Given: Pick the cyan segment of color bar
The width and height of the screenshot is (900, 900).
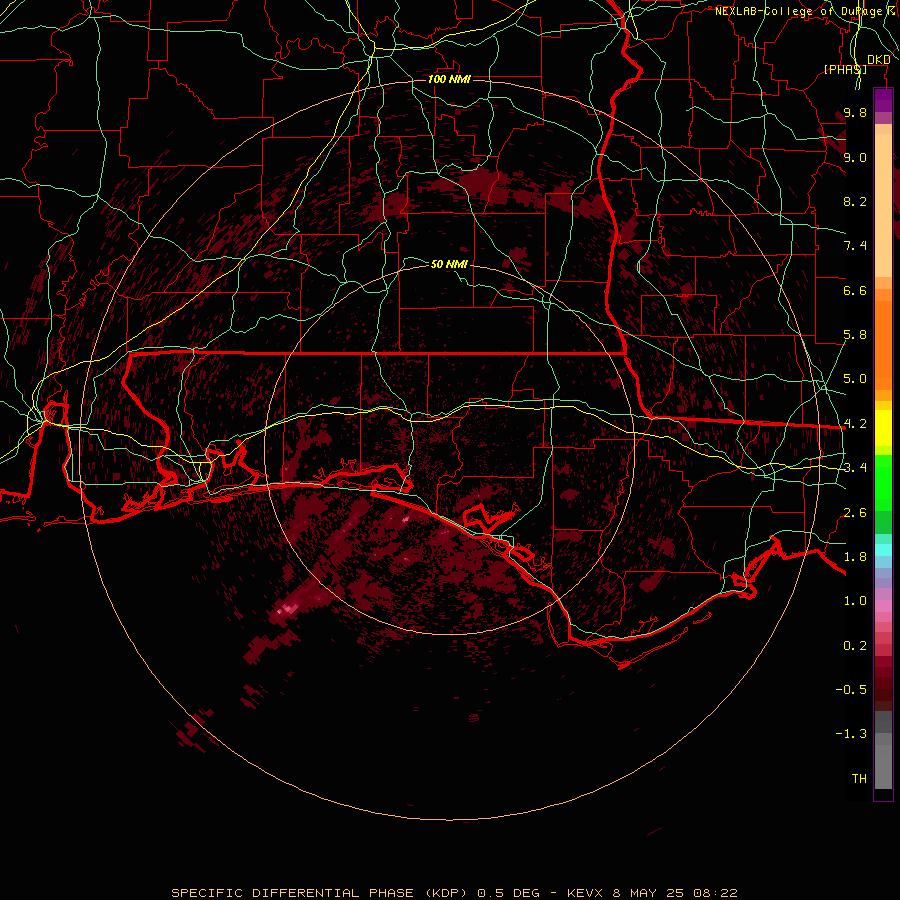Looking at the screenshot, I should tap(883, 550).
